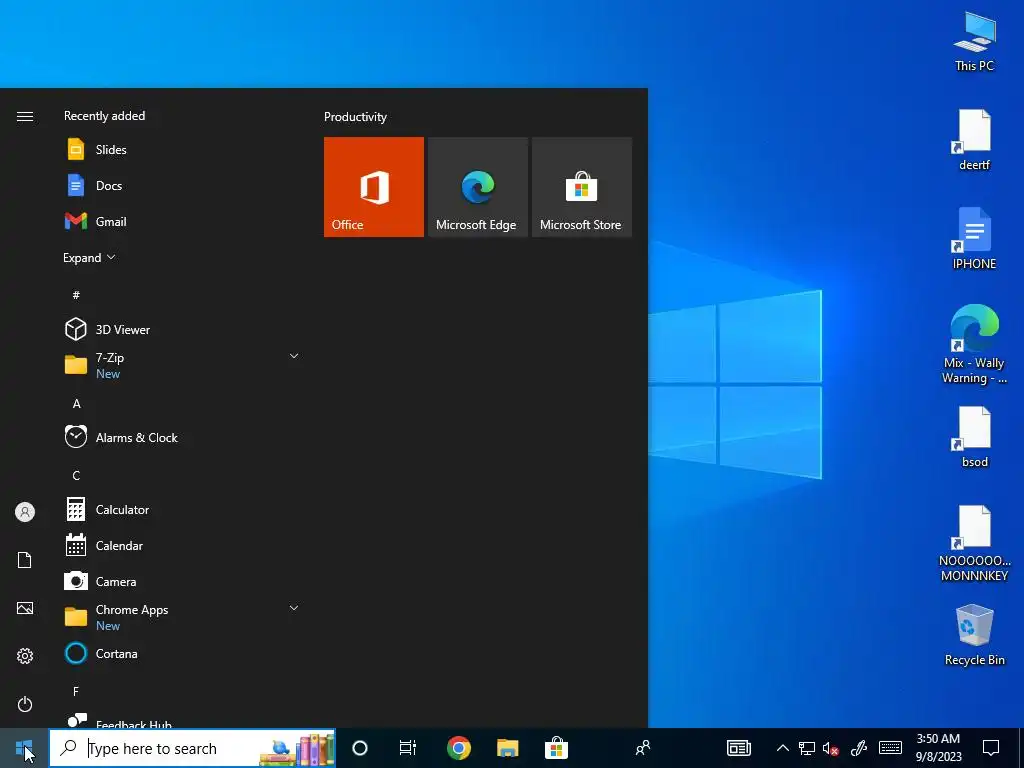Open Settings gear in Start sidebar
The width and height of the screenshot is (1024, 768).
click(25, 656)
